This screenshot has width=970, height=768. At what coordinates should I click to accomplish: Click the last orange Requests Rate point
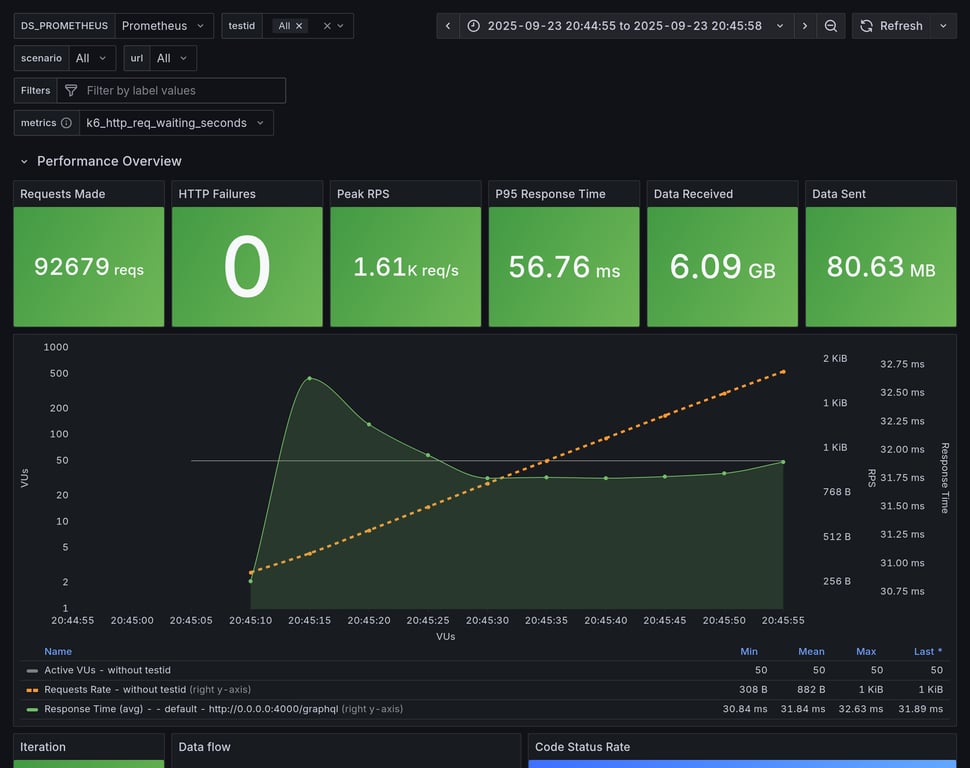pos(784,372)
